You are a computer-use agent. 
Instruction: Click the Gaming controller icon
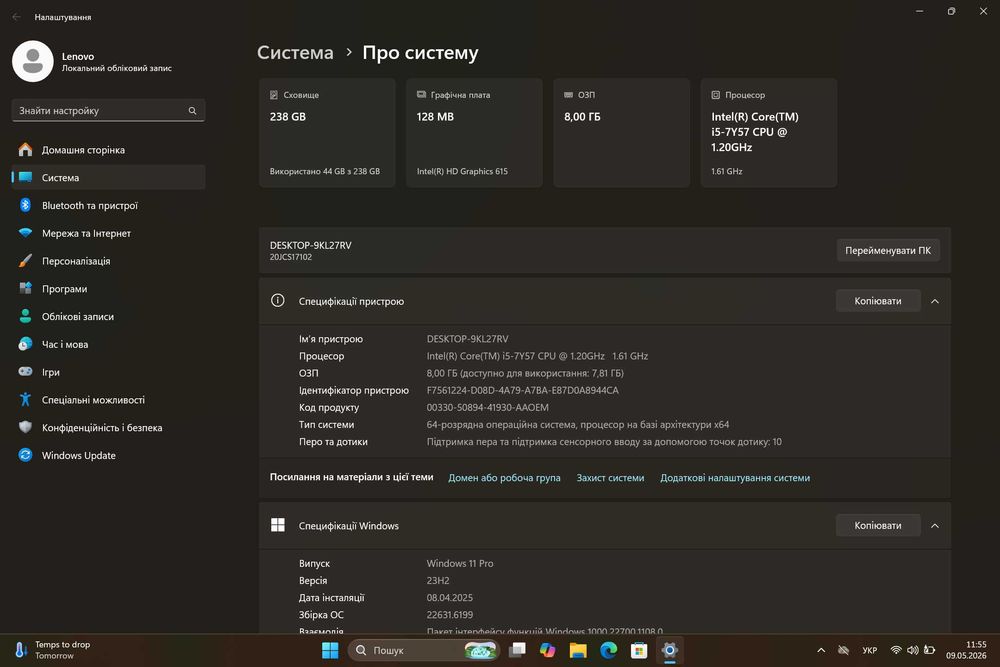pos(26,372)
